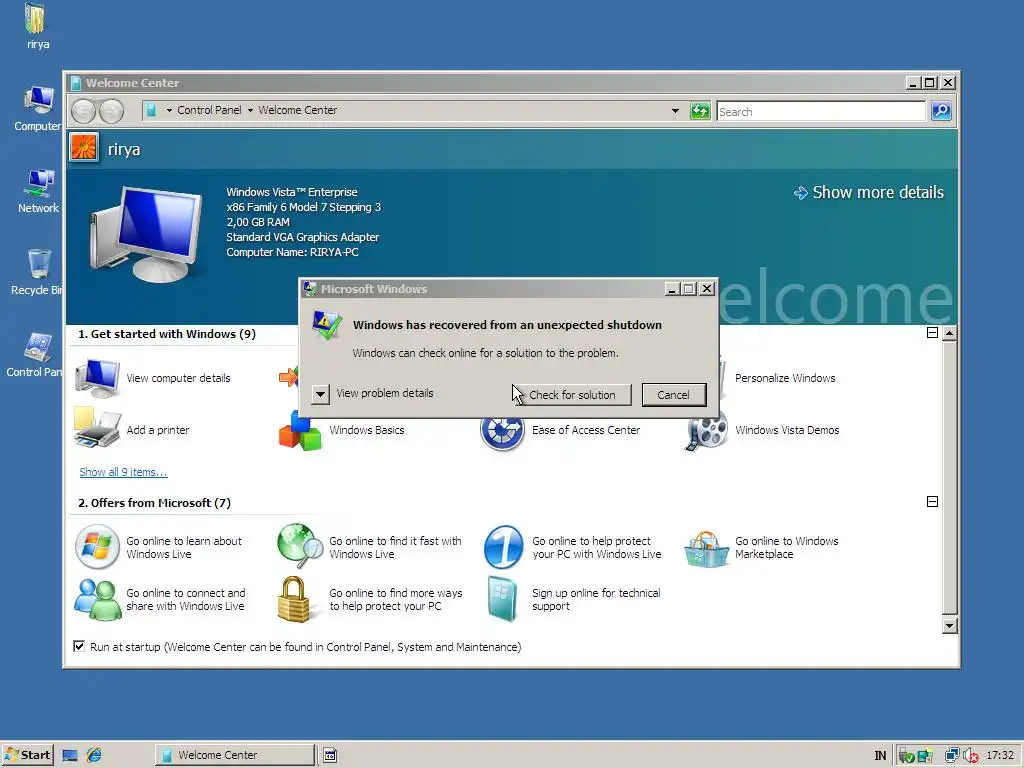This screenshot has height=768, width=1024.
Task: Click the padlock protect your PC icon
Action: click(x=293, y=600)
